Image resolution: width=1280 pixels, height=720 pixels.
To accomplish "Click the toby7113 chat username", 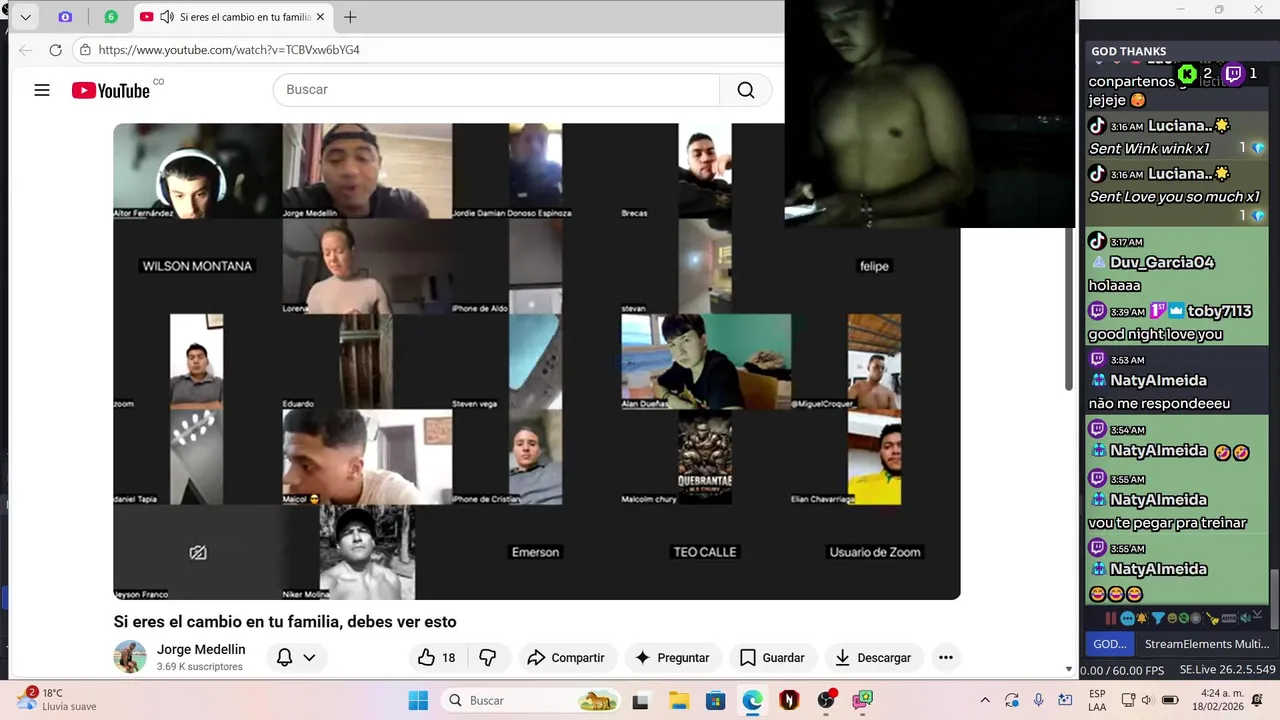I will 1220,311.
